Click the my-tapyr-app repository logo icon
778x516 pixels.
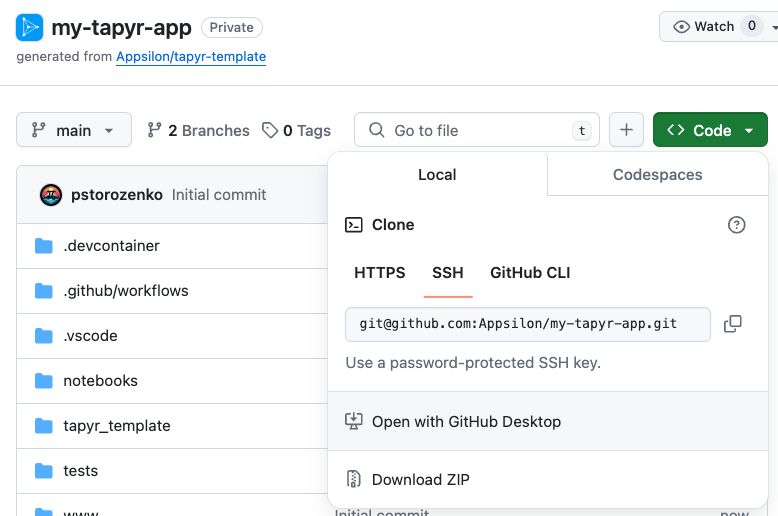pyautogui.click(x=29, y=27)
